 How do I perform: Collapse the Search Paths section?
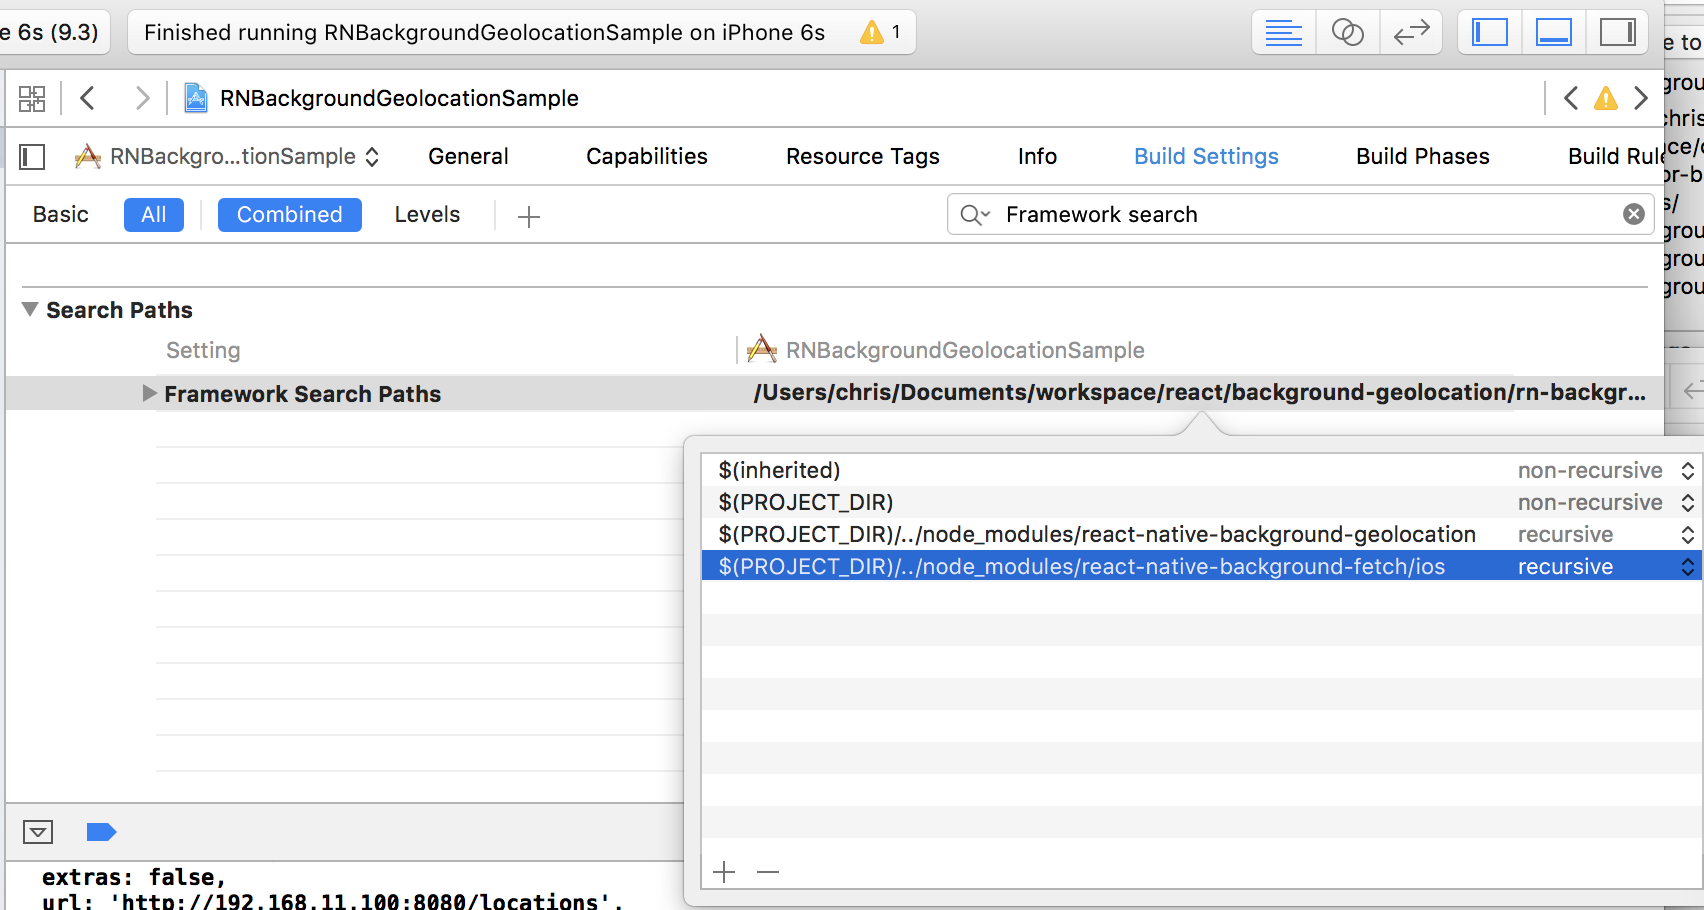[31, 310]
